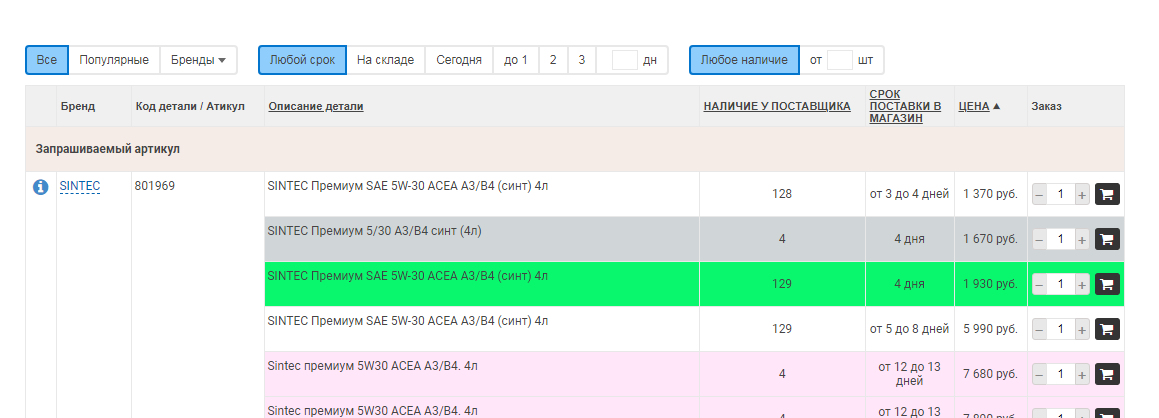This screenshot has width=1159, height=418.
Task: Select the Популярные filter
Action: tap(114, 60)
